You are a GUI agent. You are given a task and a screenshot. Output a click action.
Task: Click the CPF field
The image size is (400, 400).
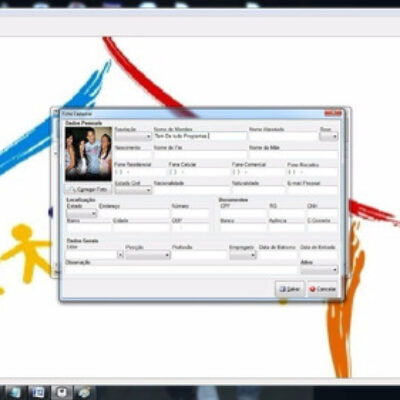point(243,213)
